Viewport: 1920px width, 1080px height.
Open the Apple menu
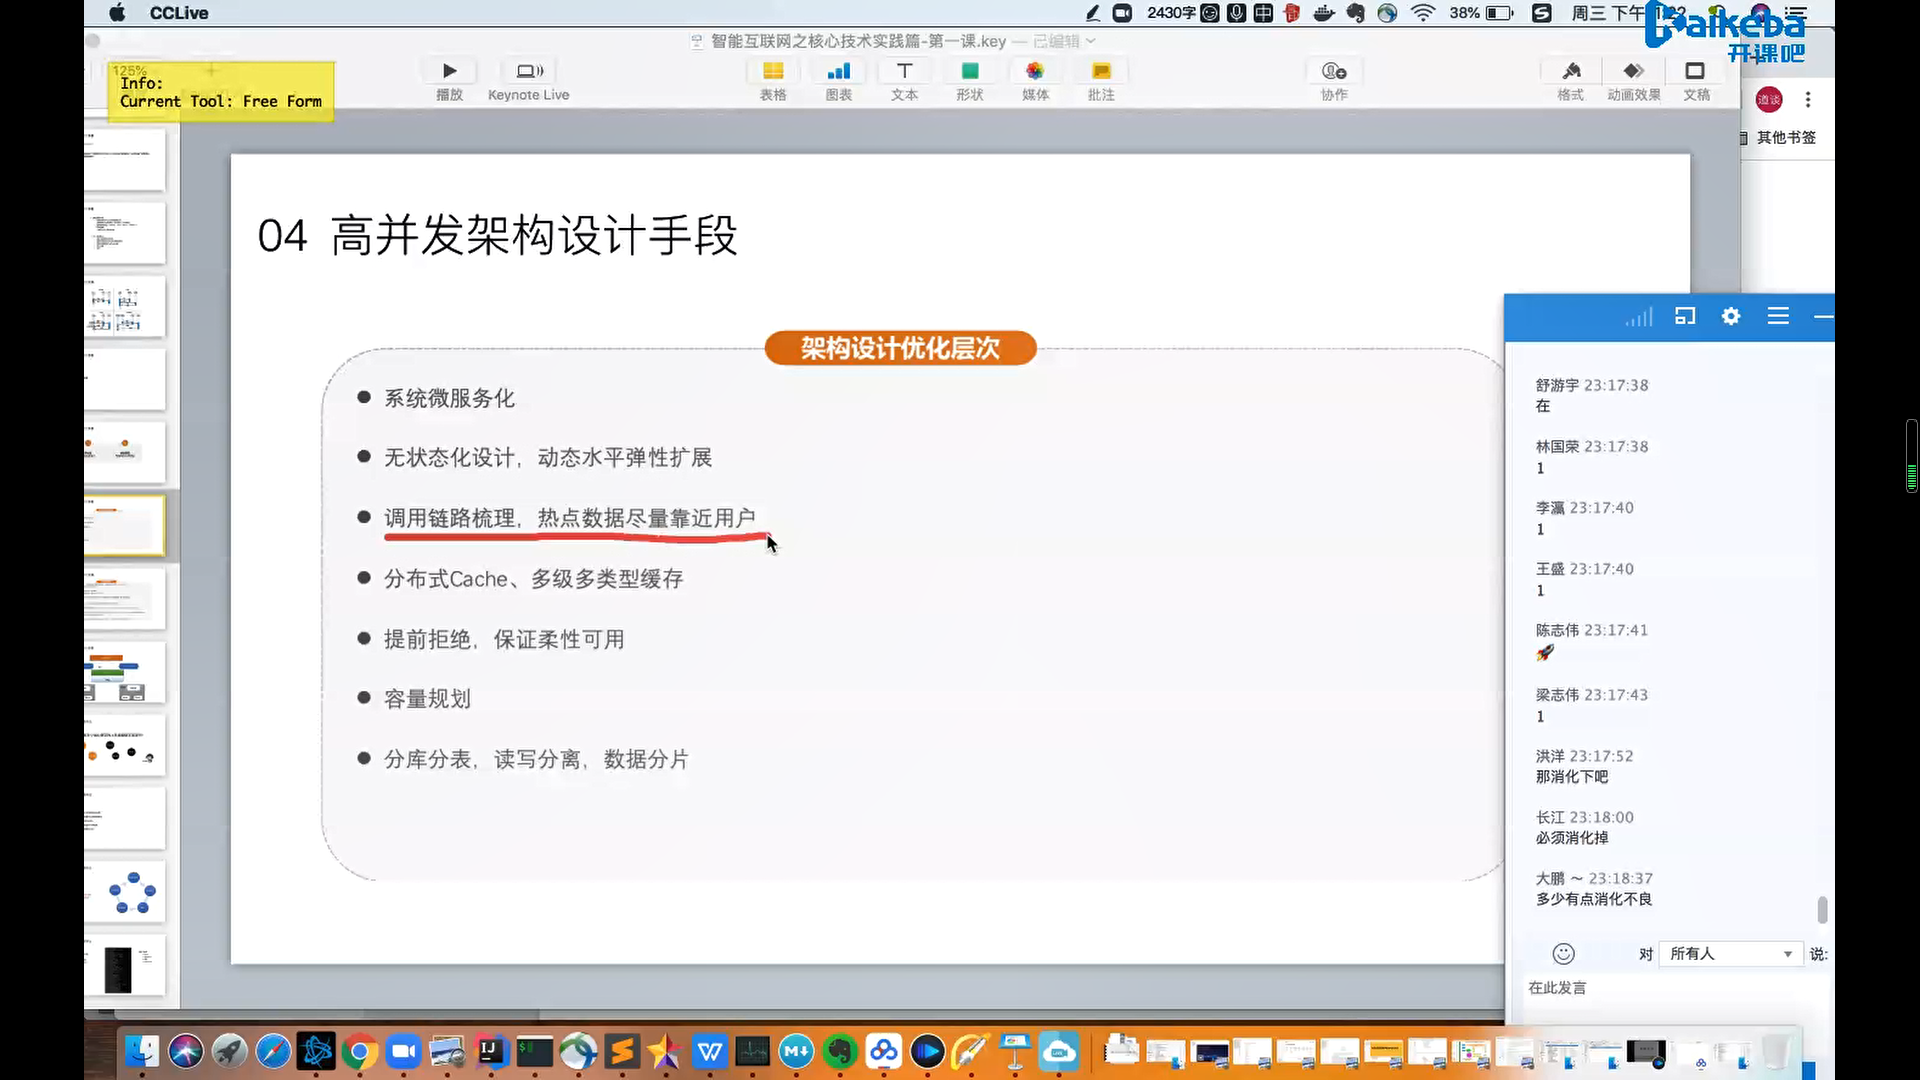[117, 13]
